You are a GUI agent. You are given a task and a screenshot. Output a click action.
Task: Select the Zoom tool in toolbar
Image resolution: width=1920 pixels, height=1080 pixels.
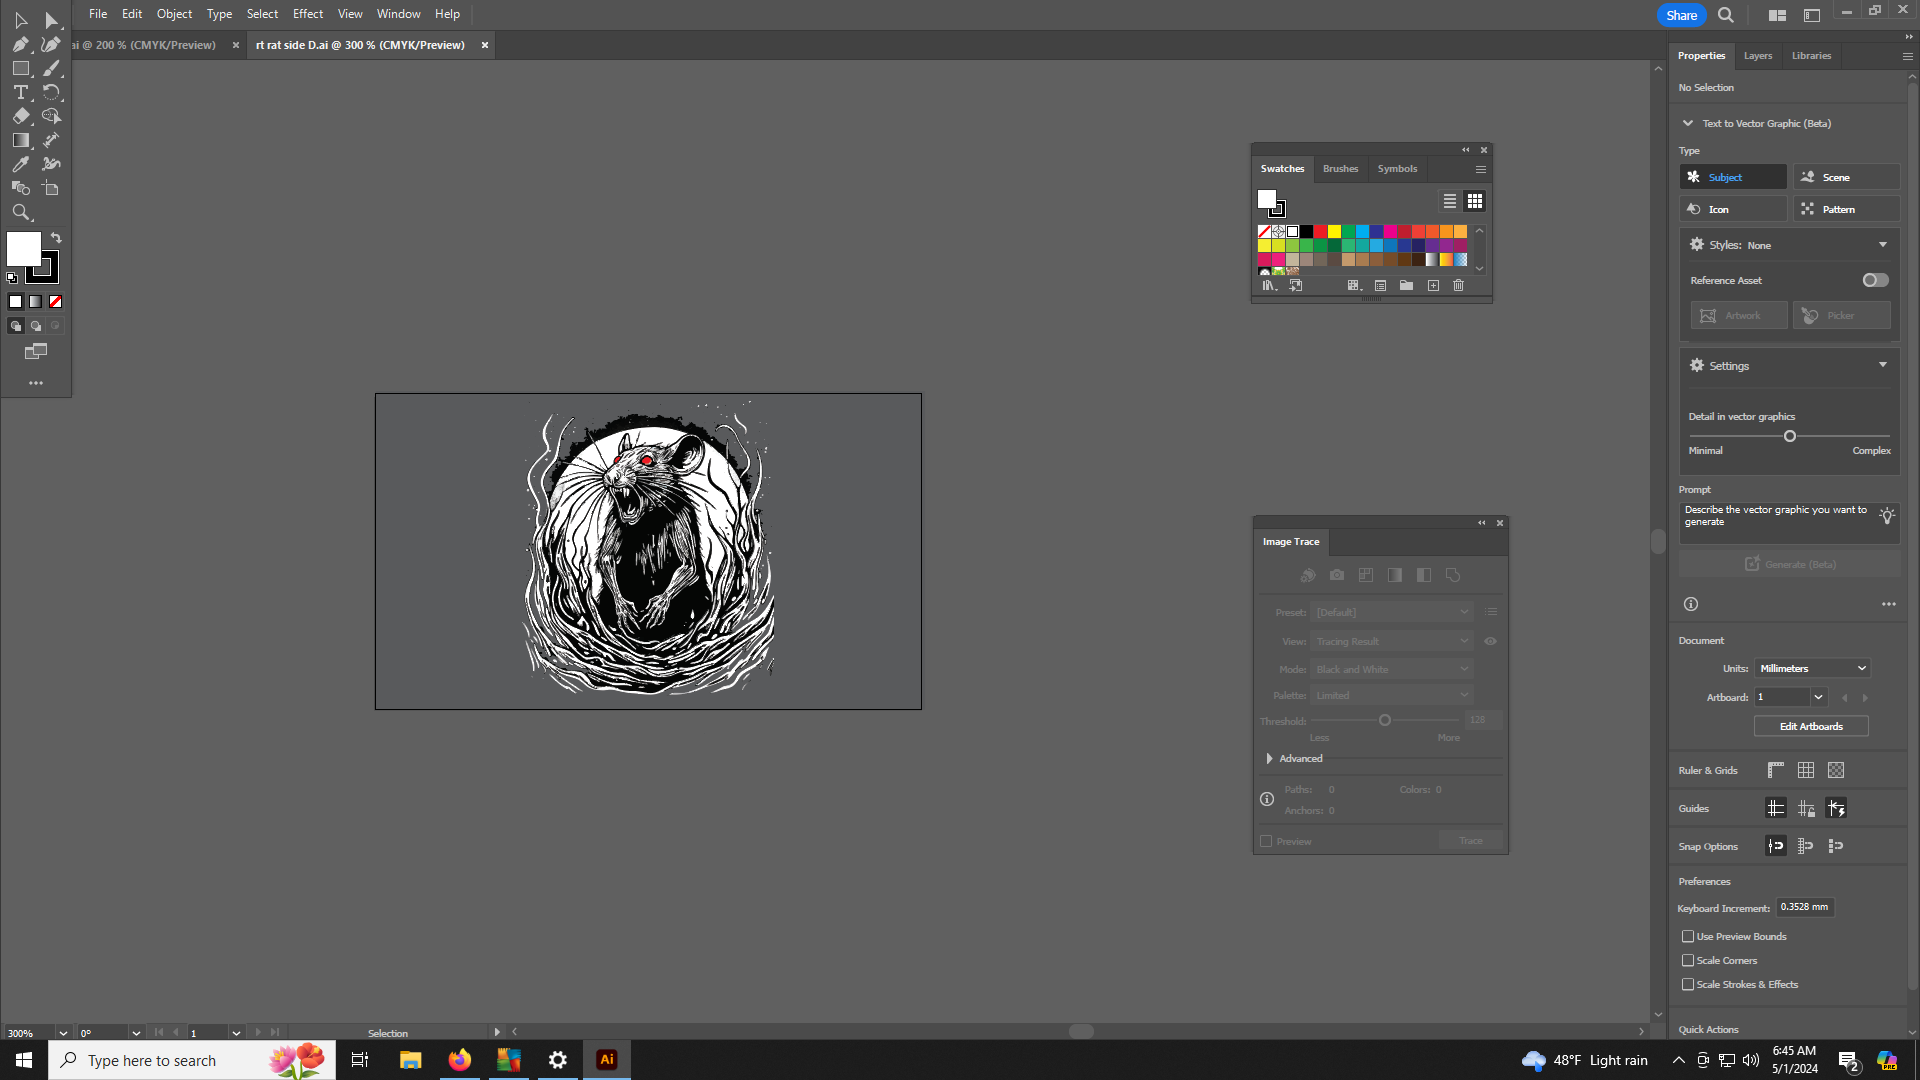[20, 212]
